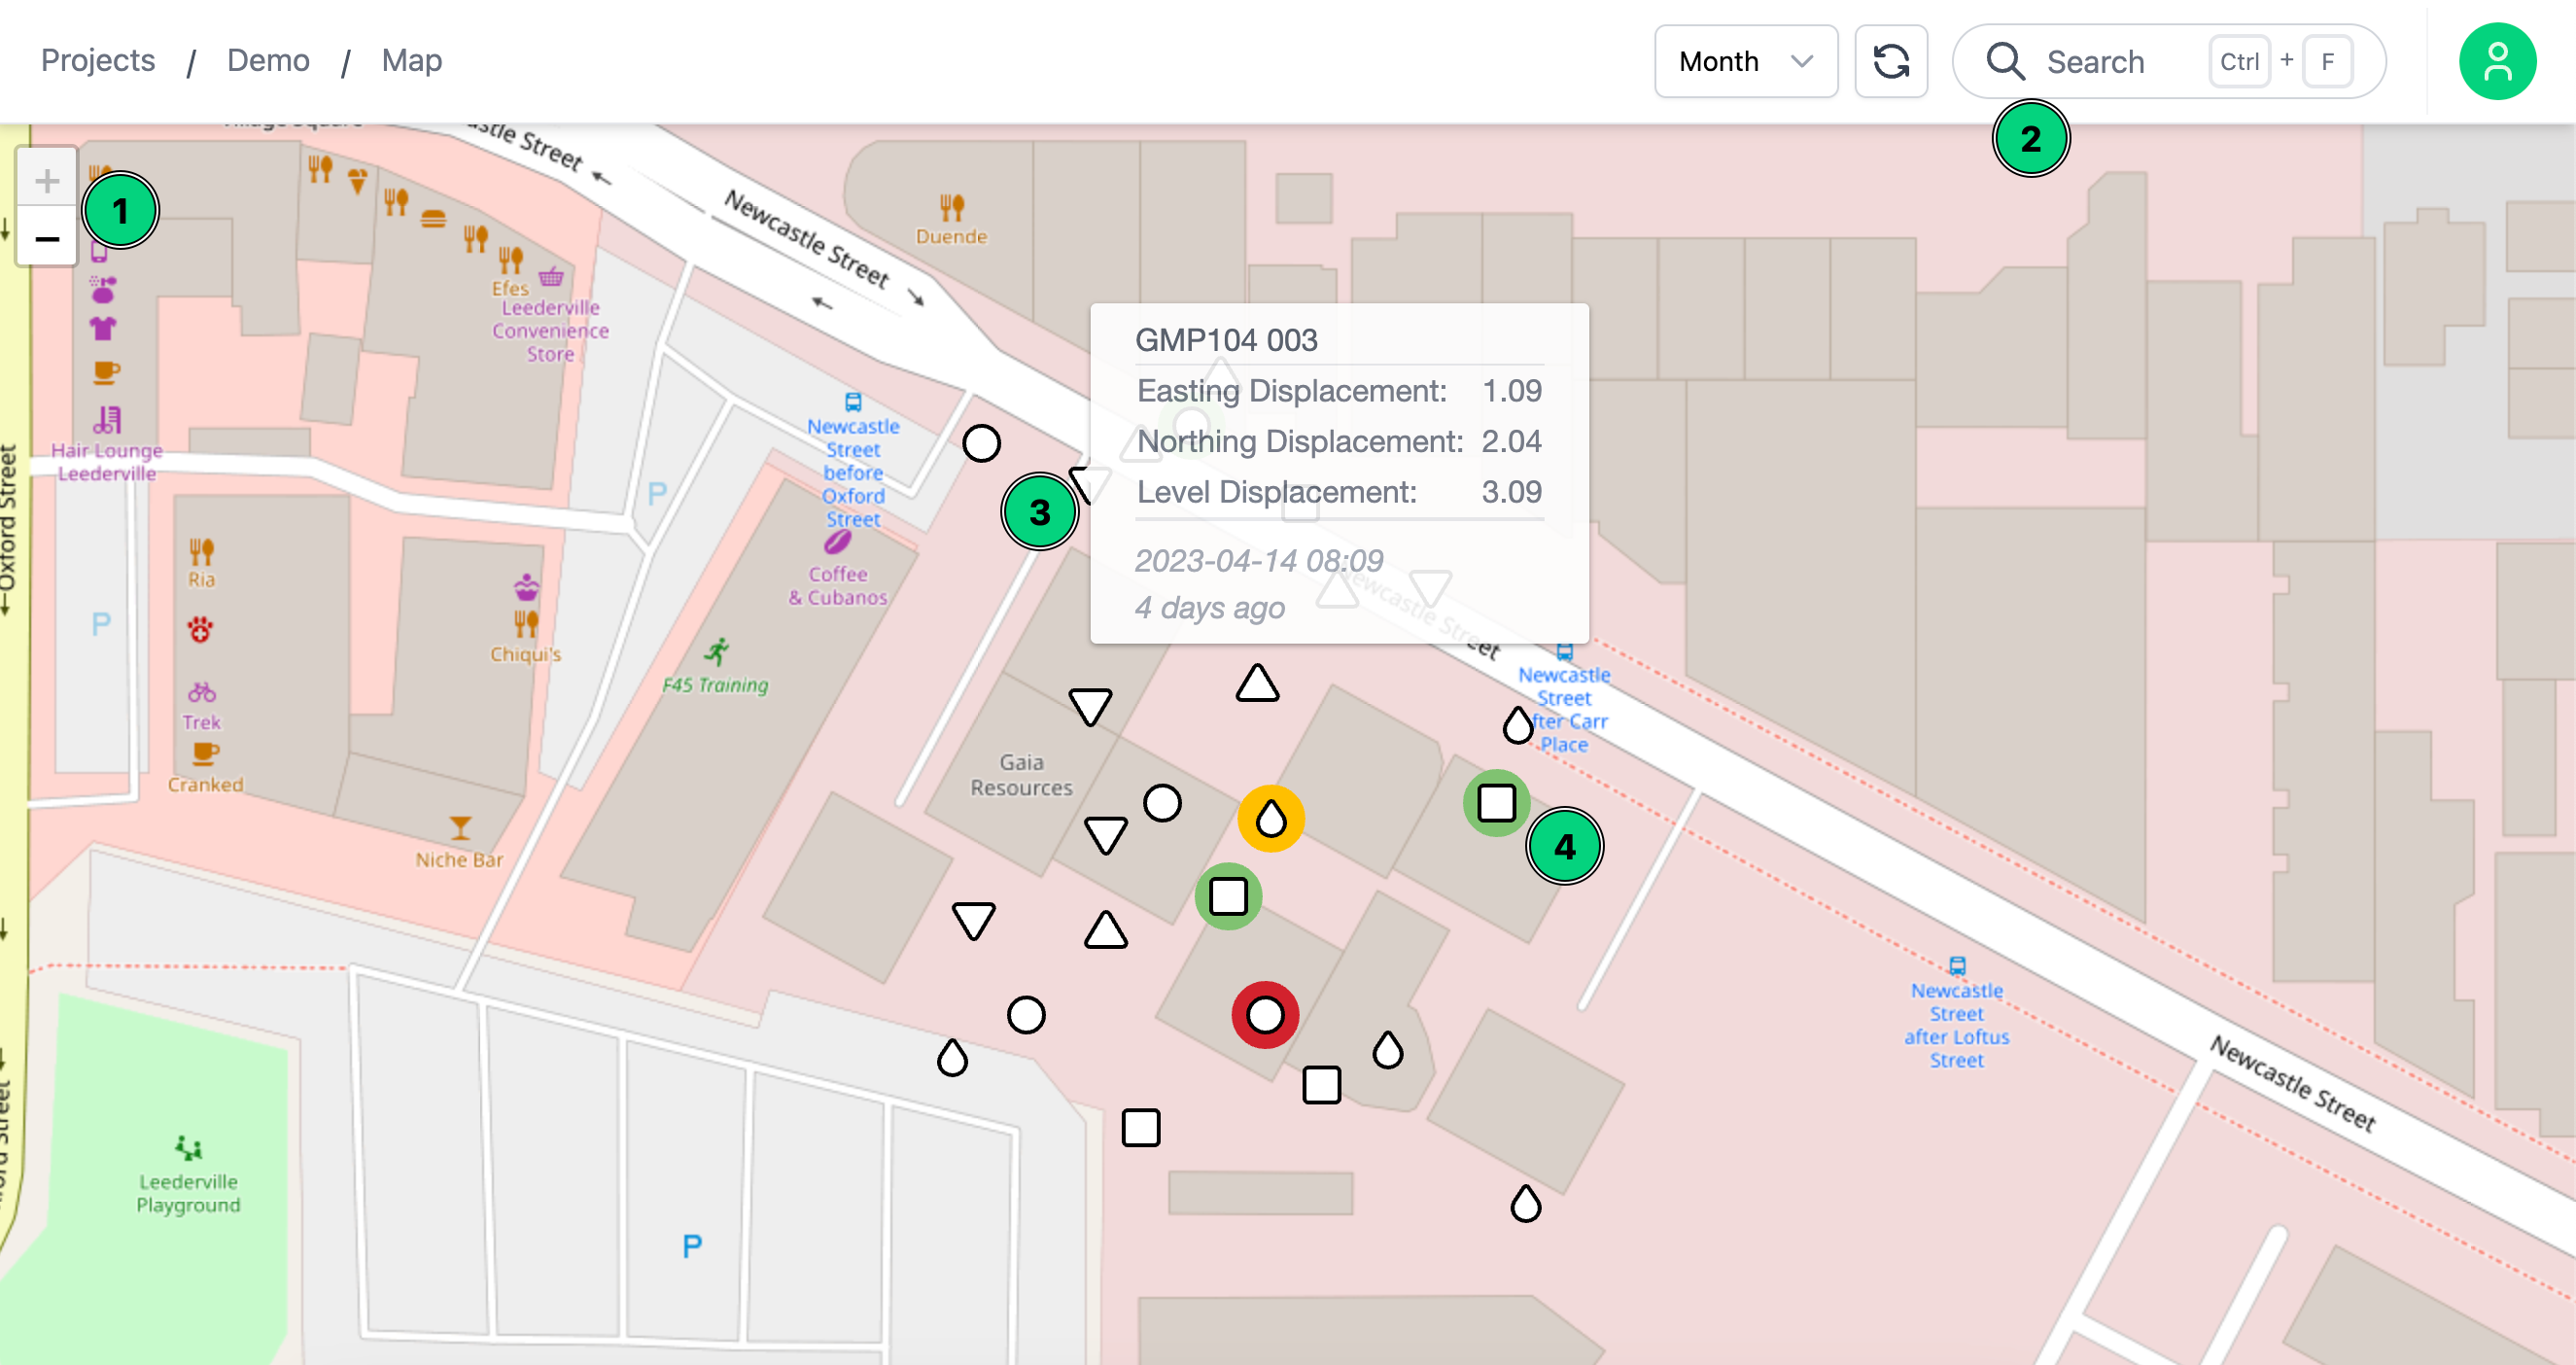Open the green user profile avatar
Viewport: 2576px width, 1365px height.
(2497, 61)
